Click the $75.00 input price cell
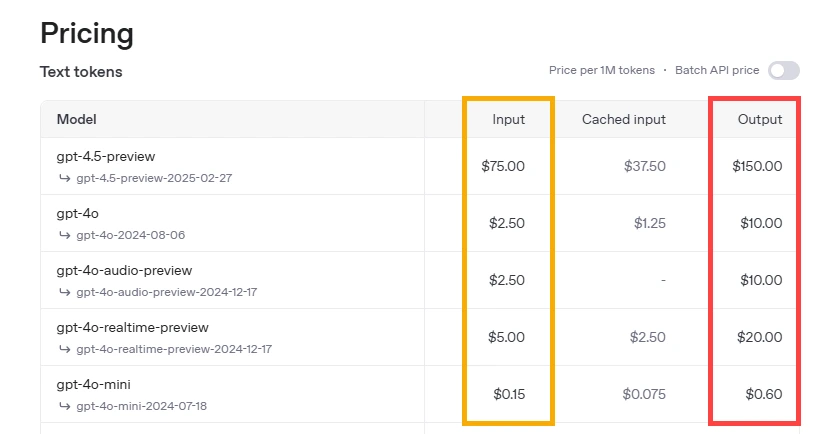 [502, 166]
